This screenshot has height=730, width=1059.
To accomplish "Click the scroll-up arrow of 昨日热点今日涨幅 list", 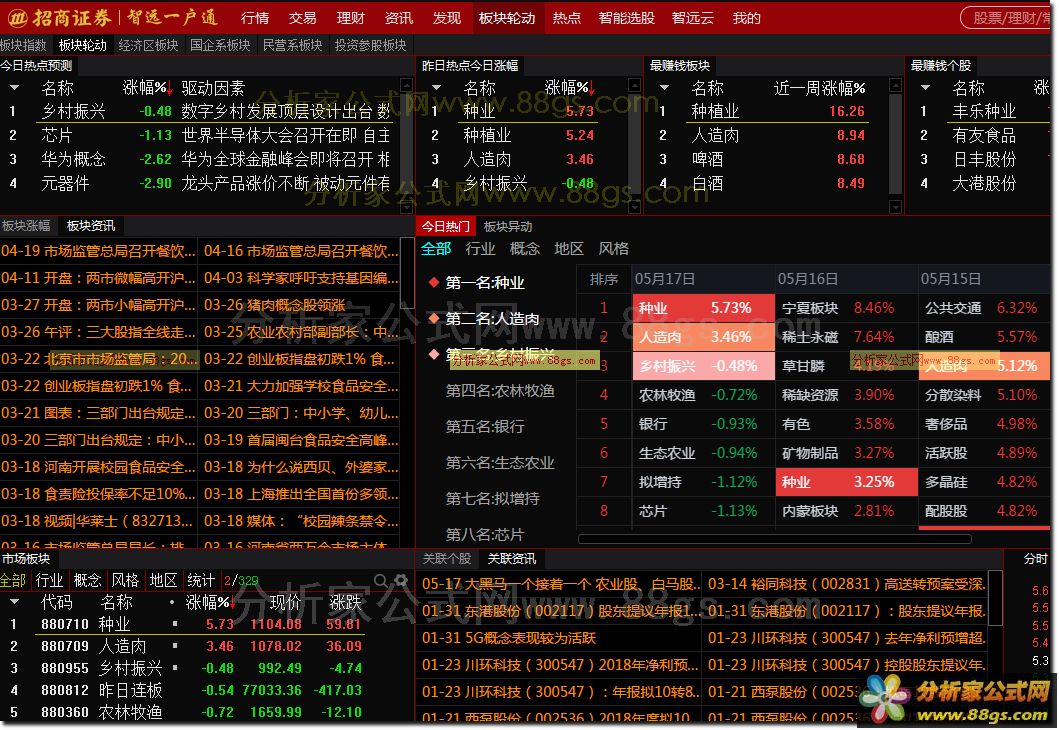I will point(634,85).
